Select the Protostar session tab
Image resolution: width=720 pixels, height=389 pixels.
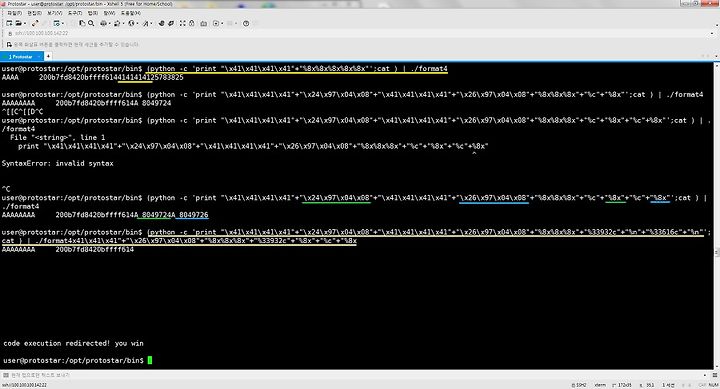click(21, 56)
